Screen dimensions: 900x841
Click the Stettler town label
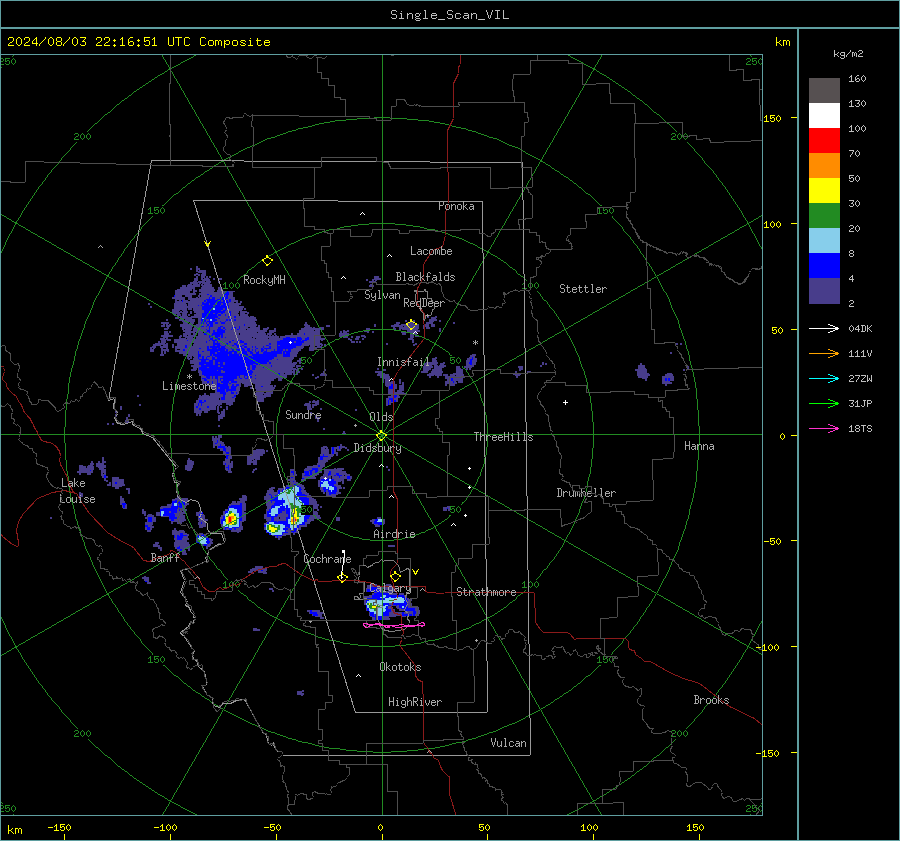(x=583, y=289)
